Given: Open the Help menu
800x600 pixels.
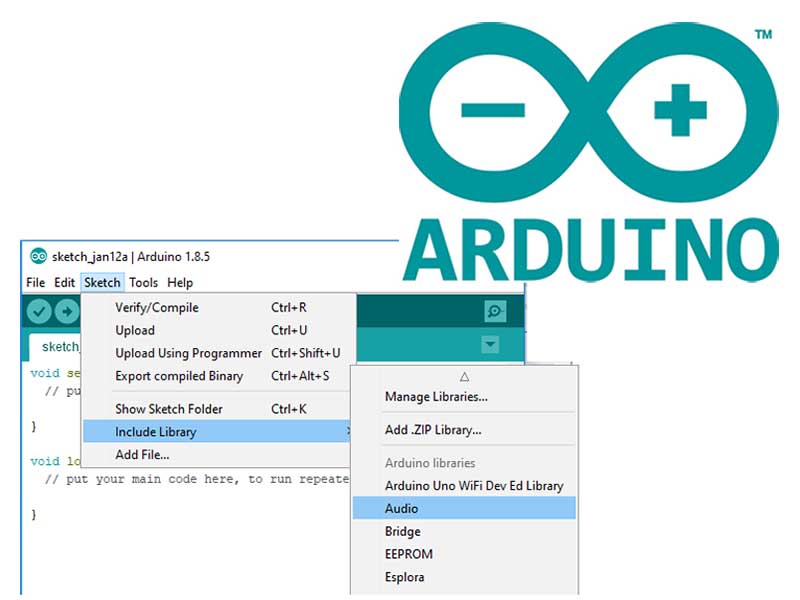Looking at the screenshot, I should [x=180, y=283].
